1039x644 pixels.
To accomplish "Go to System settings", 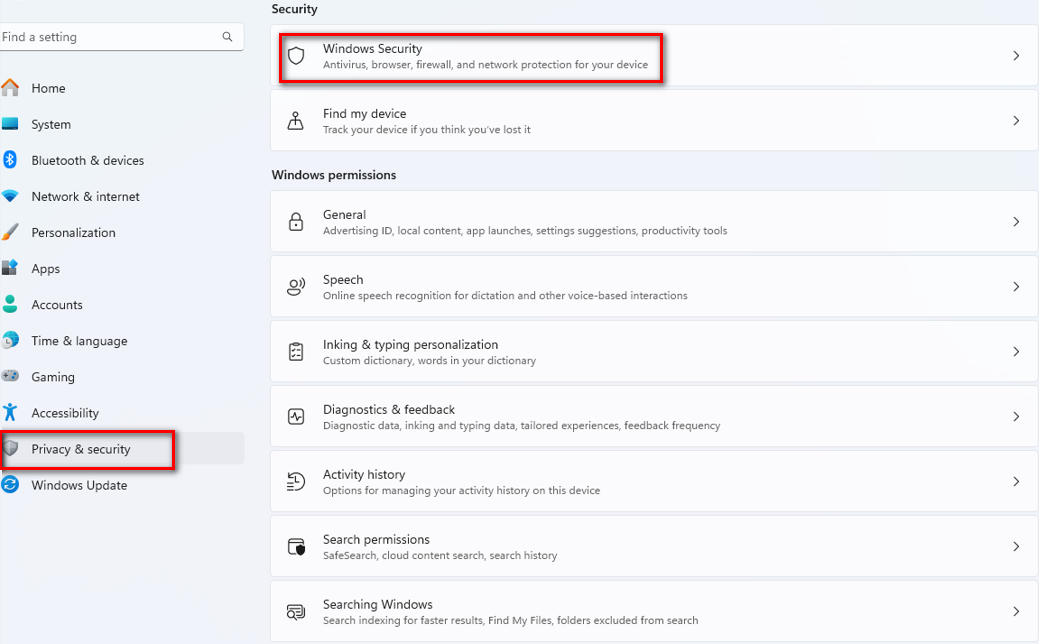I will 122,124.
